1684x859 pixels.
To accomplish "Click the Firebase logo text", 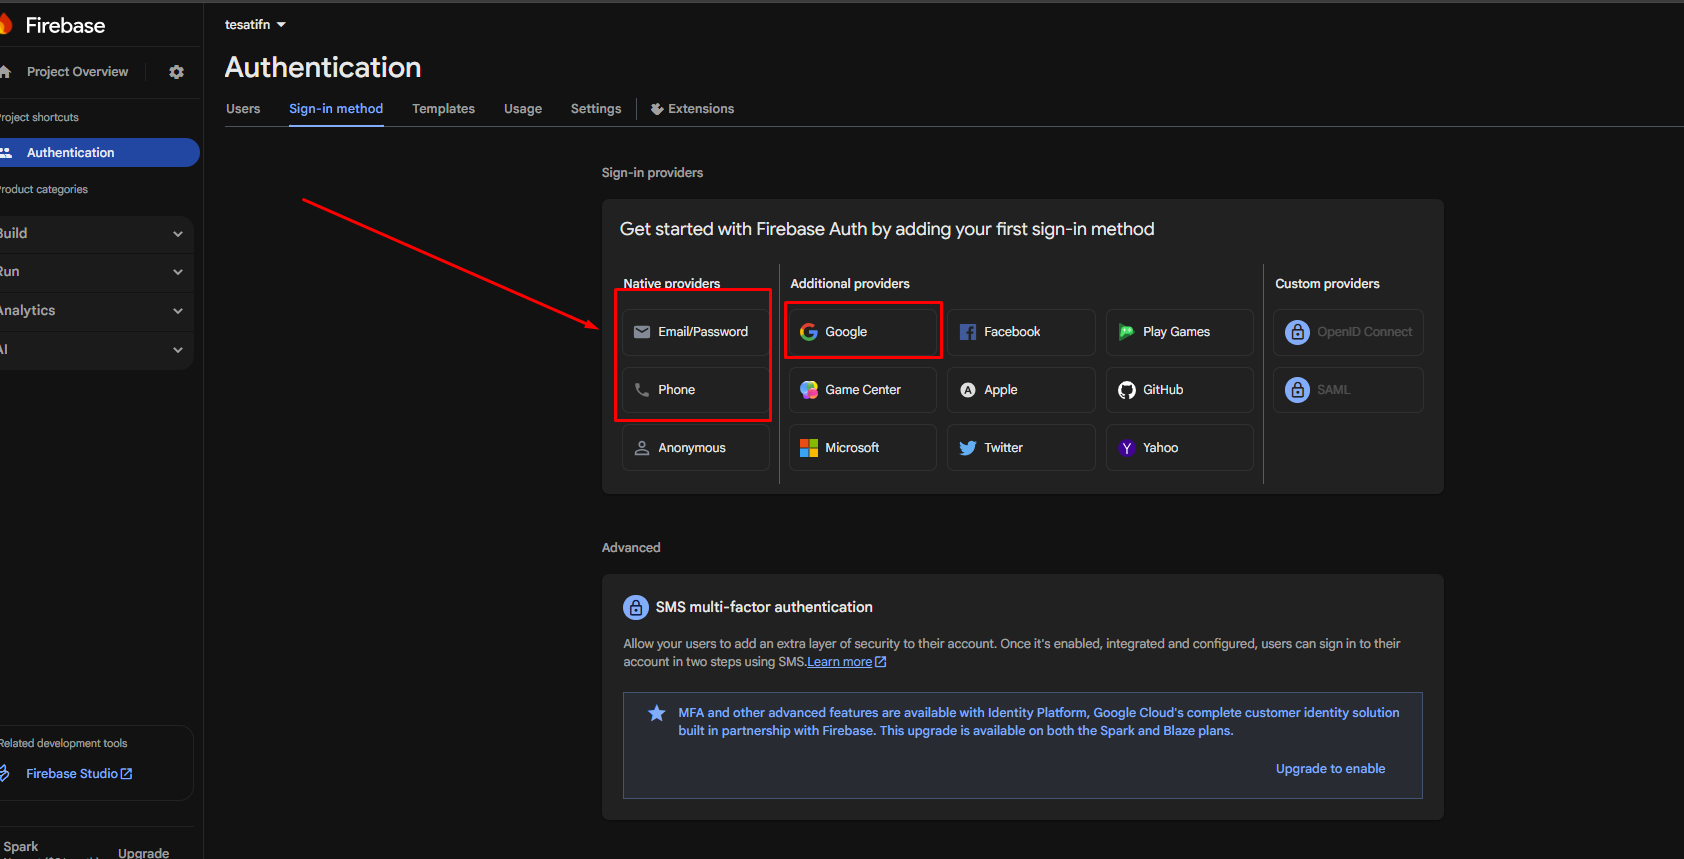I will point(65,26).
